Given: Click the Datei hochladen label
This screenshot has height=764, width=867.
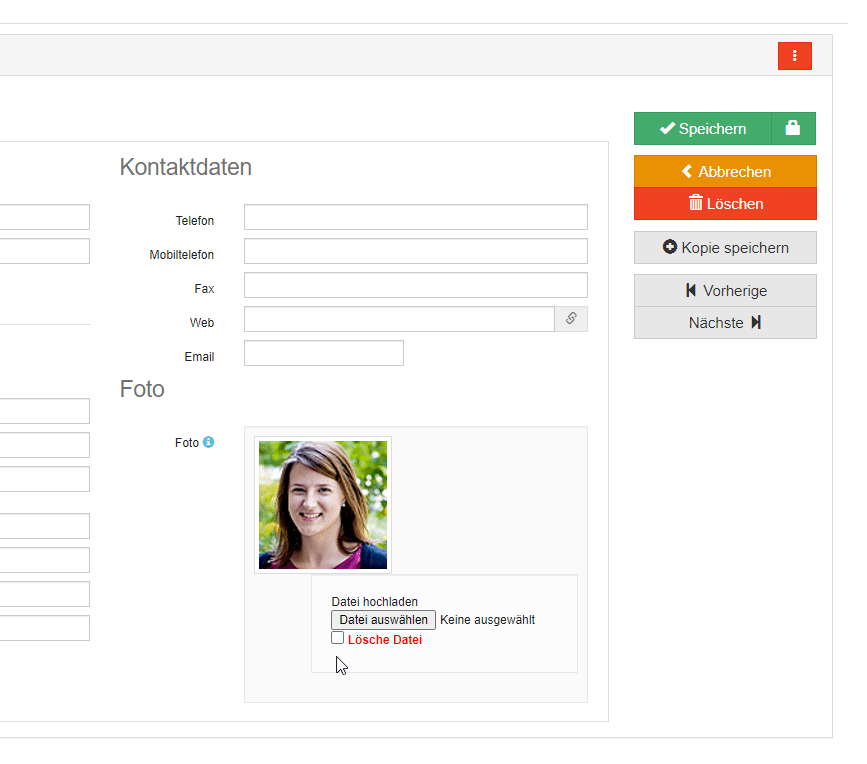Looking at the screenshot, I should coord(374,601).
